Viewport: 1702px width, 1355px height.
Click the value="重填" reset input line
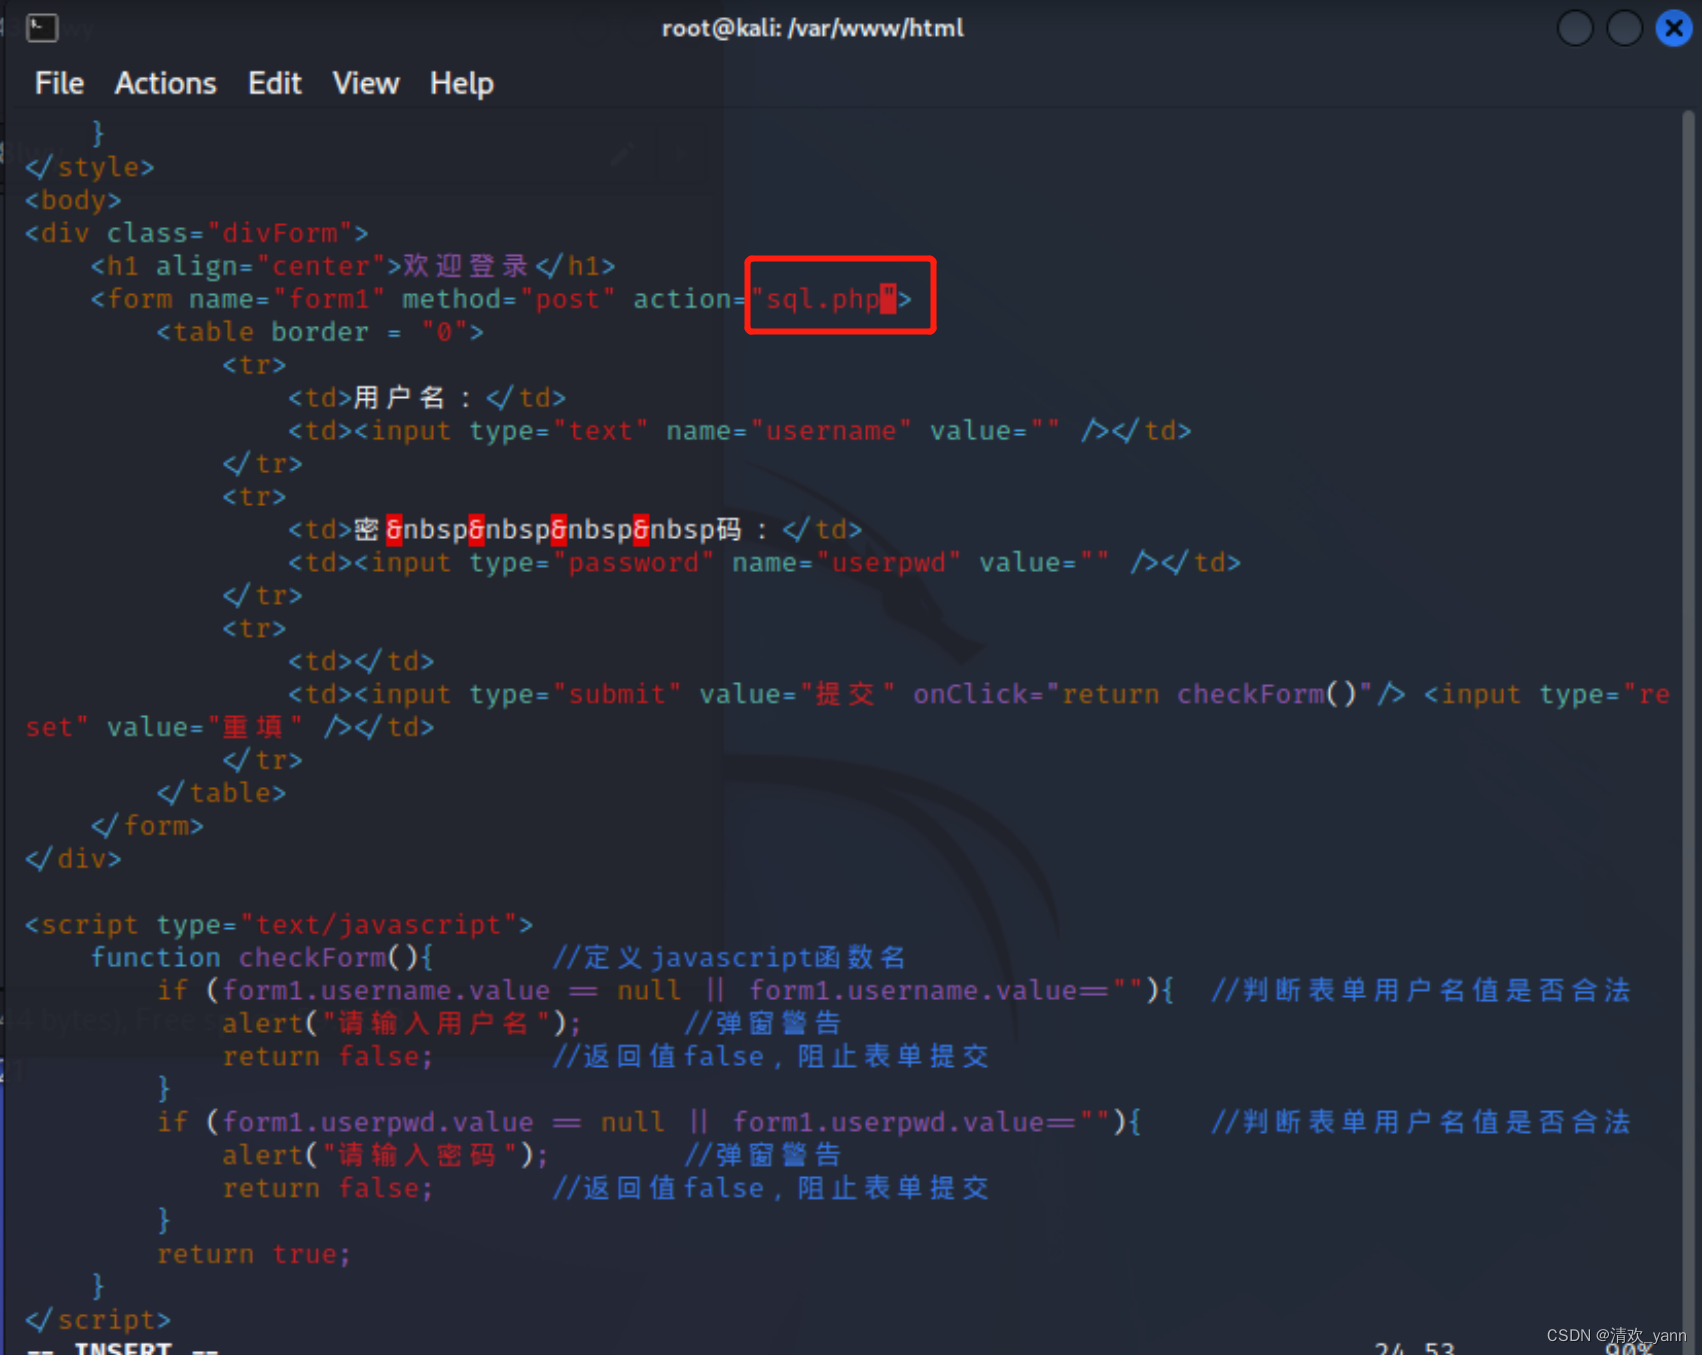230,727
